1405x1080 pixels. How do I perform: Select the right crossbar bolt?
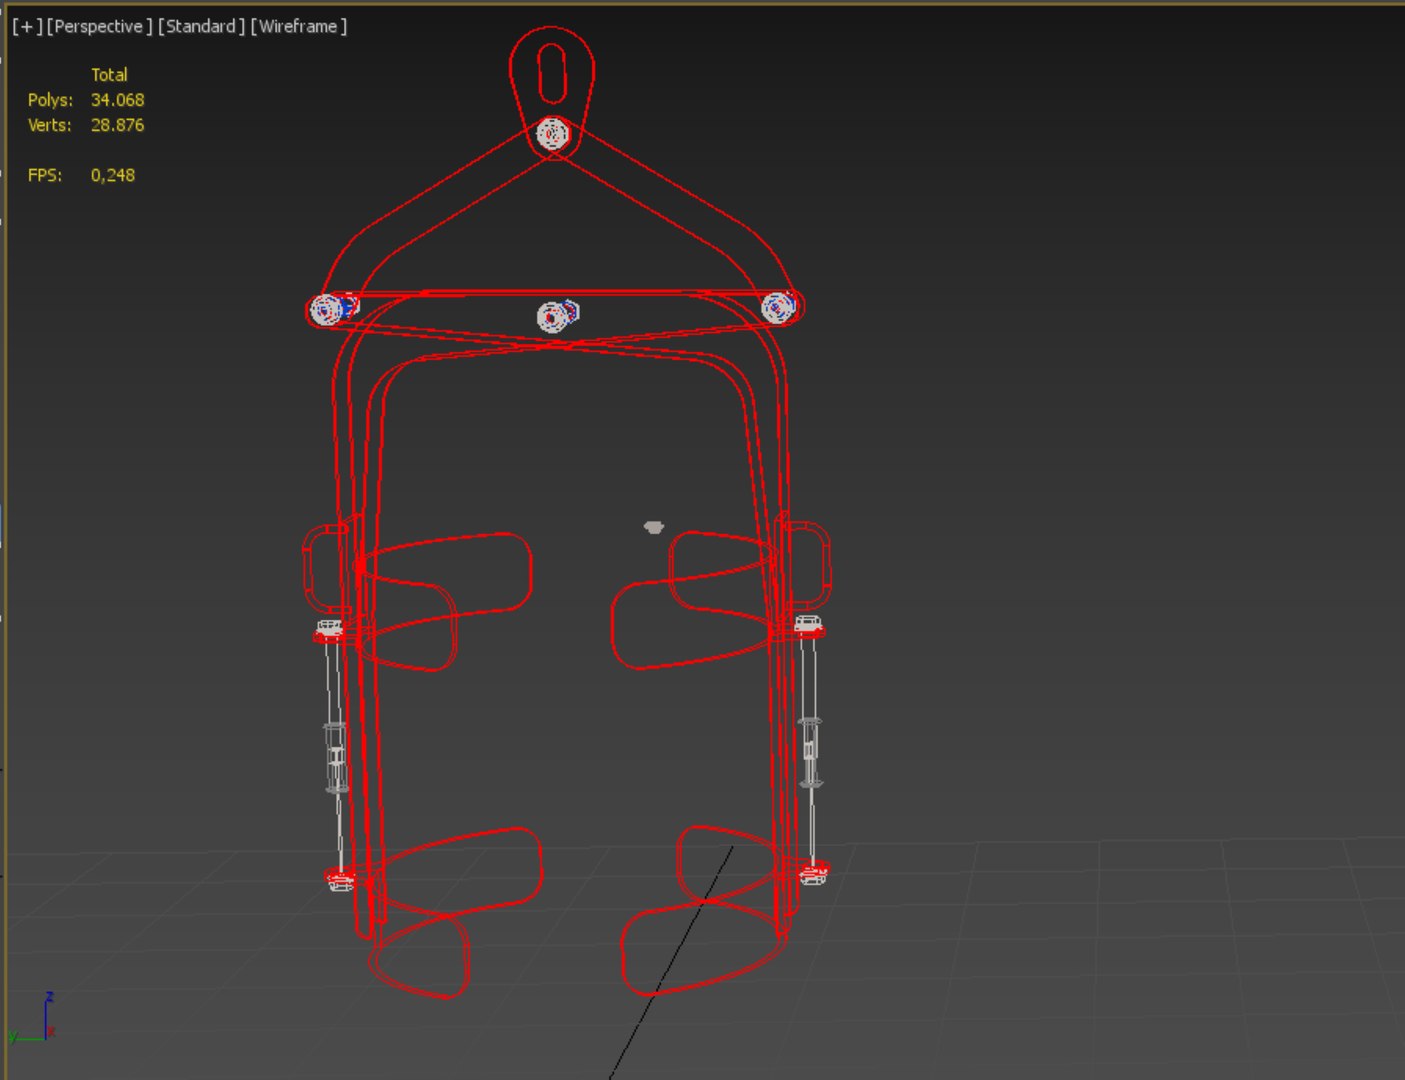point(779,307)
